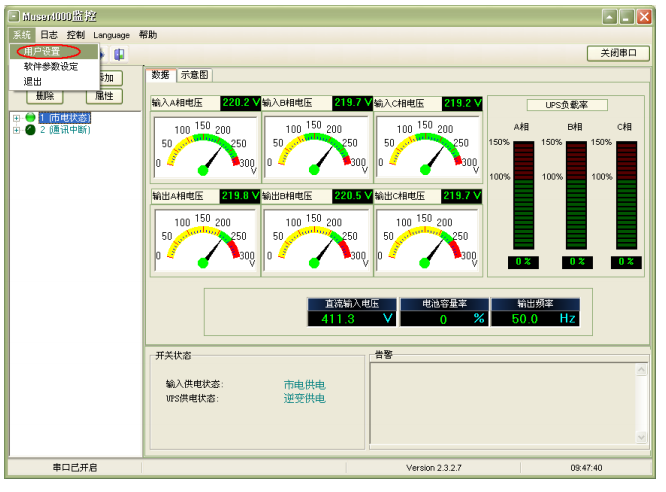Switch to the 示意图 tab
This screenshot has width=666, height=492.
(195, 75)
